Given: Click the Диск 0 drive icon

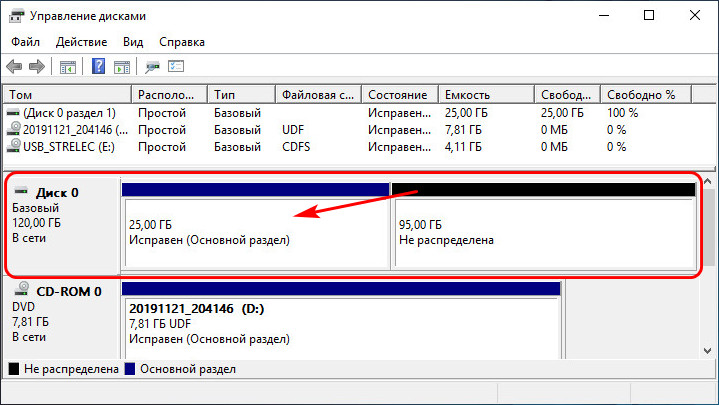Looking at the screenshot, I should (x=21, y=191).
